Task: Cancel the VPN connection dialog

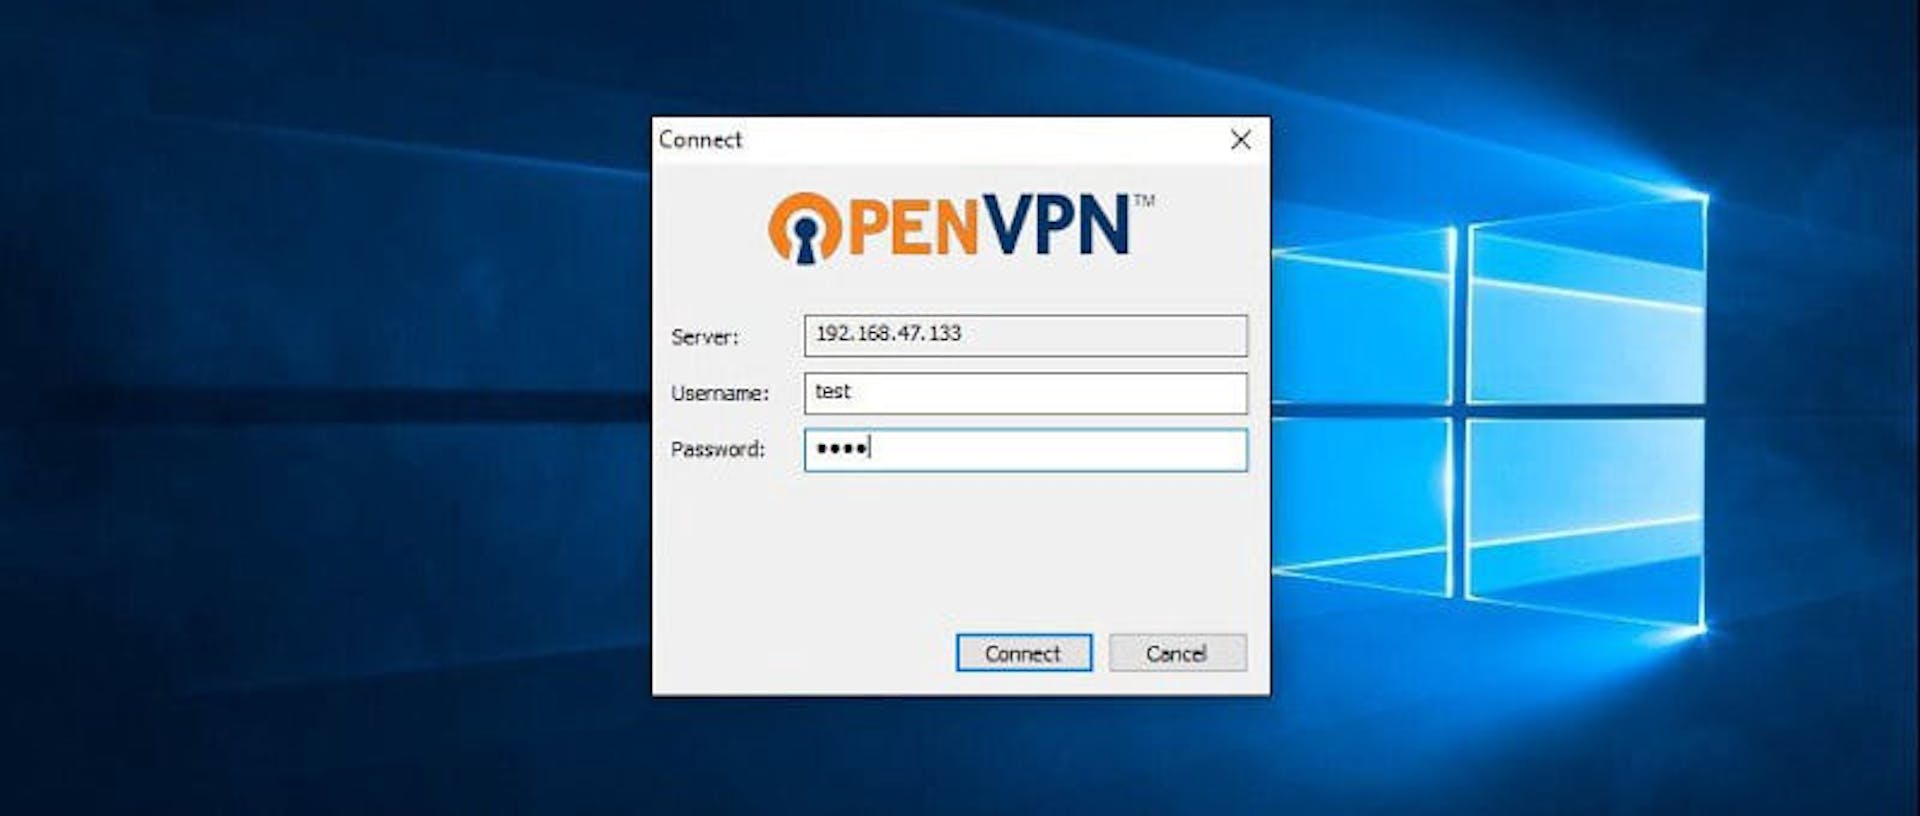Action: tap(1177, 653)
